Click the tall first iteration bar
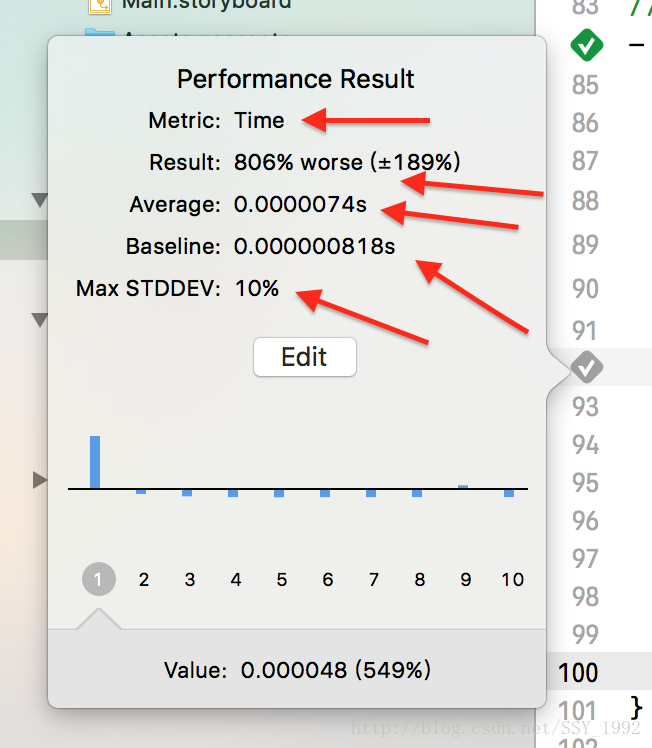The image size is (652, 748). point(95,462)
